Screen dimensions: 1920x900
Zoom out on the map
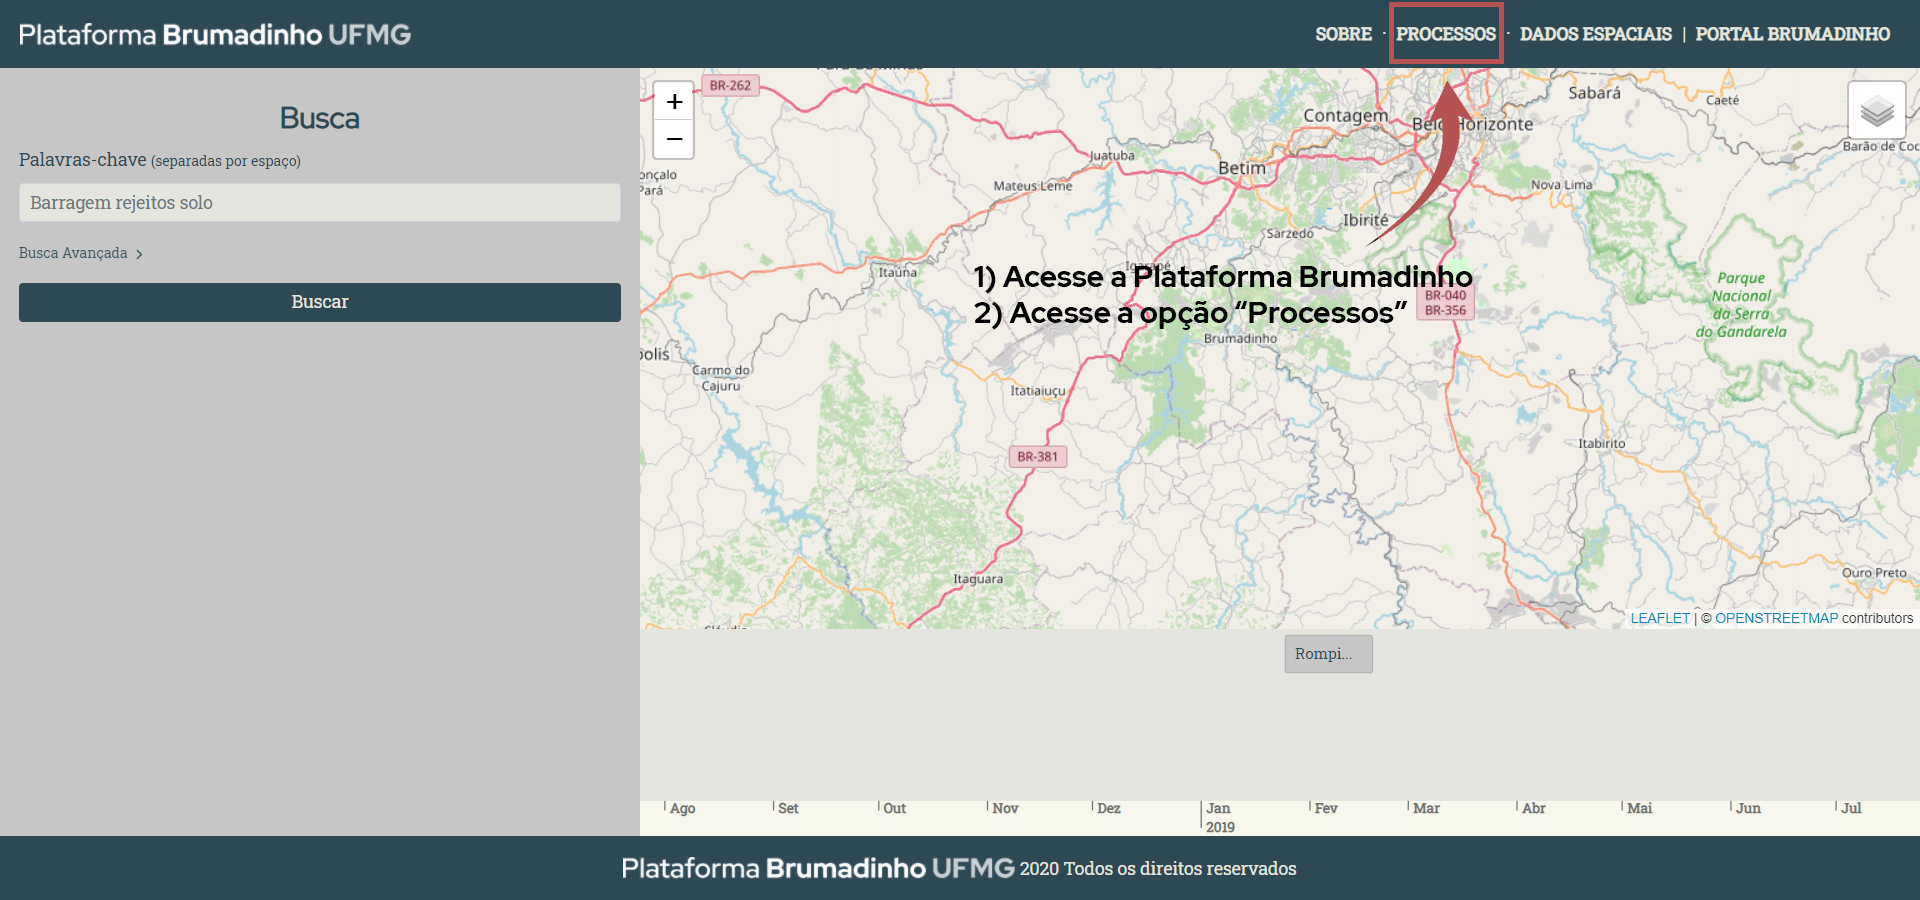(x=674, y=139)
